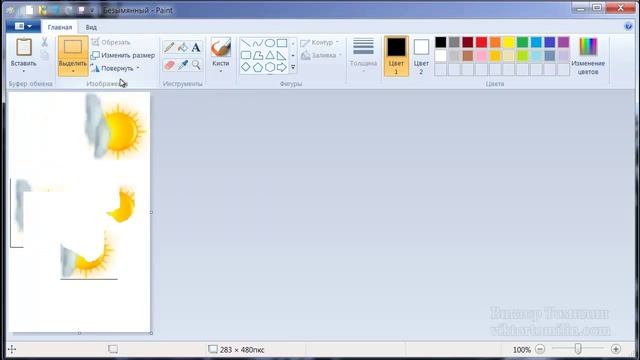Viewport: 640px width, 360px height.
Task: Select the Pencil tool
Action: [x=169, y=47]
